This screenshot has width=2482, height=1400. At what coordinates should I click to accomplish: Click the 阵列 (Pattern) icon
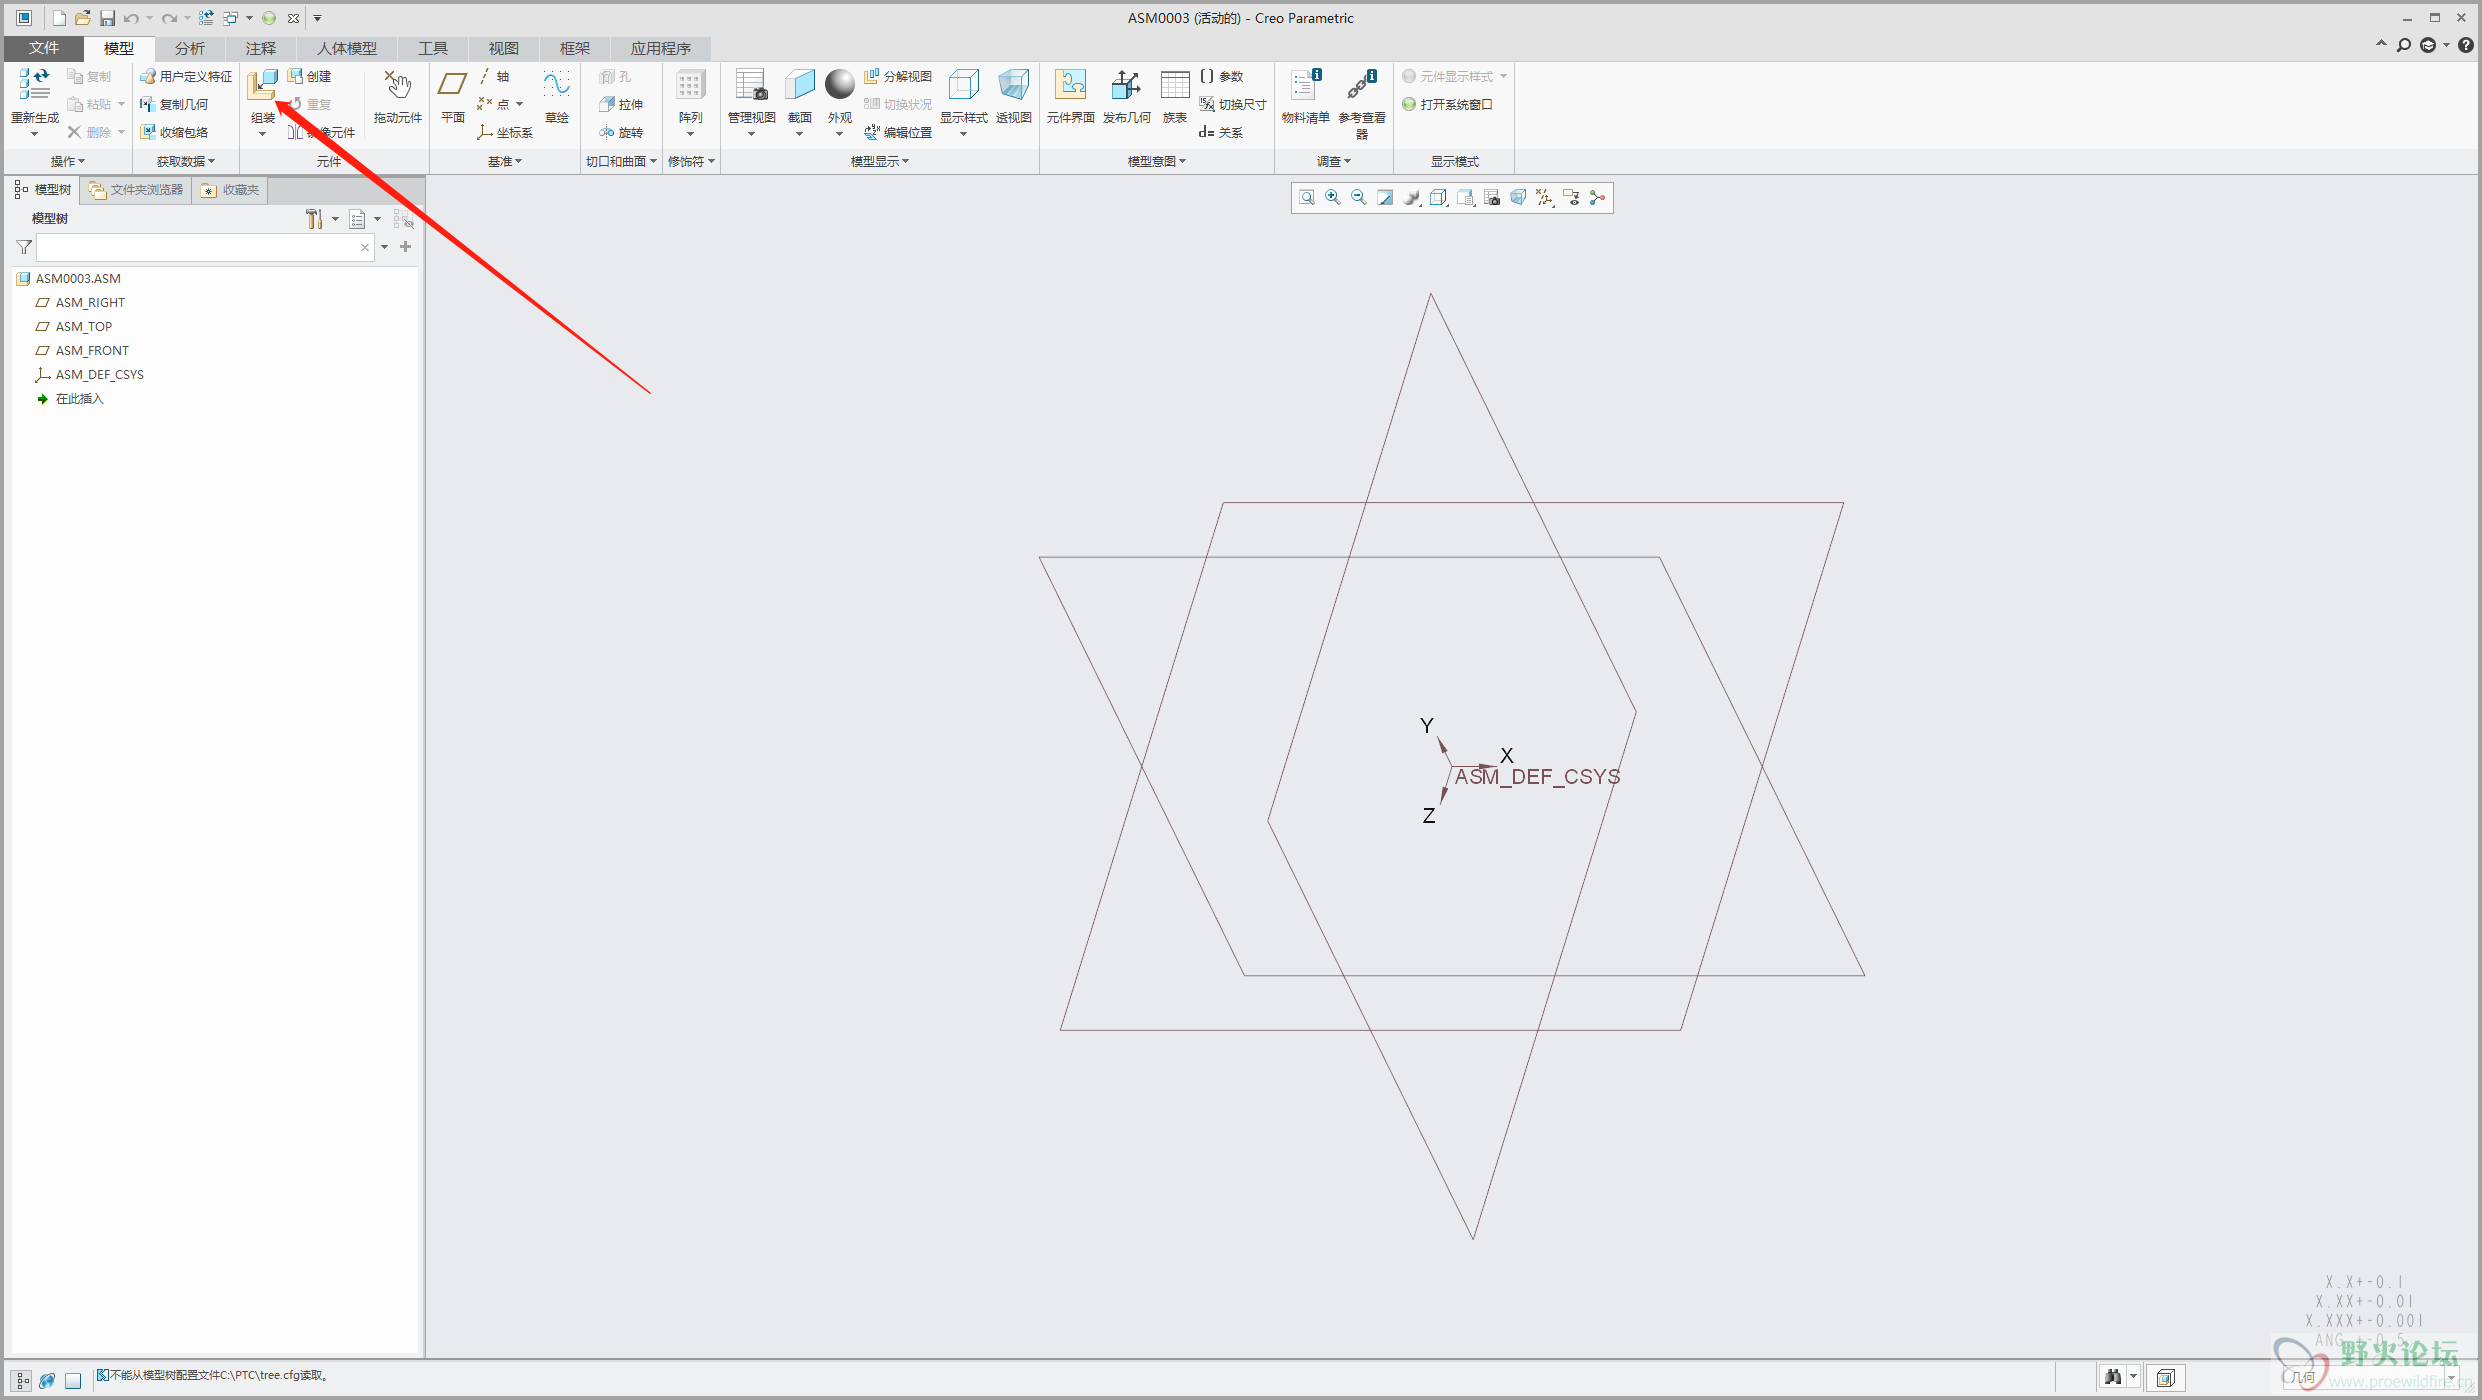coord(690,85)
